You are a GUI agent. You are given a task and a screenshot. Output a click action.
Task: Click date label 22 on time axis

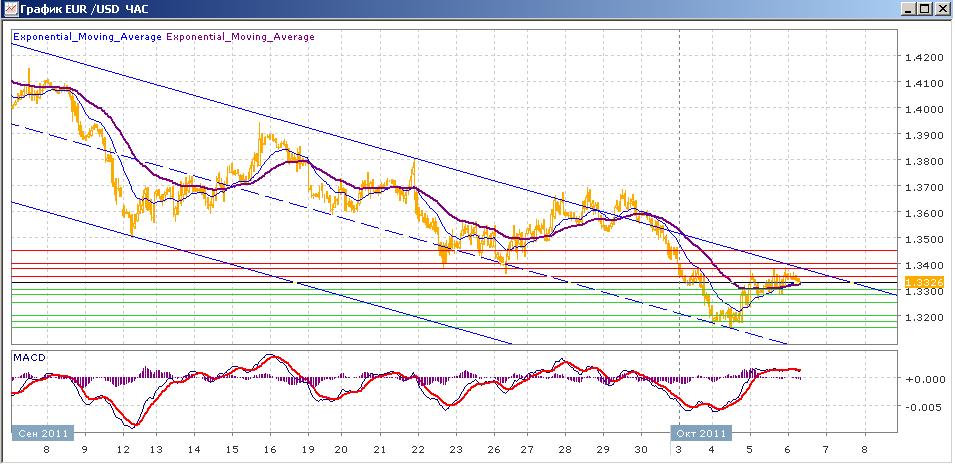tap(418, 450)
